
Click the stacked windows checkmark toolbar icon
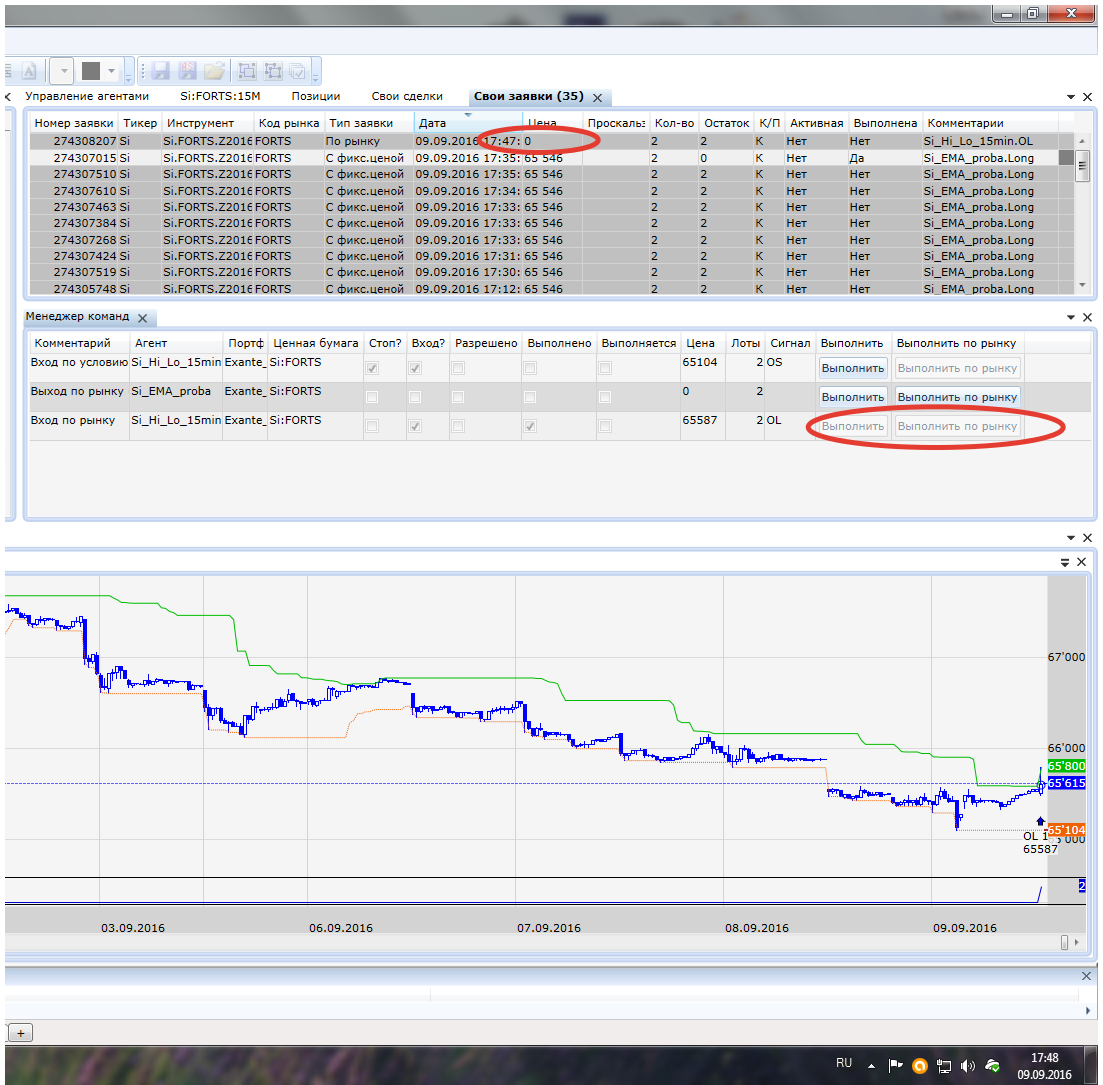pyautogui.click(x=298, y=70)
